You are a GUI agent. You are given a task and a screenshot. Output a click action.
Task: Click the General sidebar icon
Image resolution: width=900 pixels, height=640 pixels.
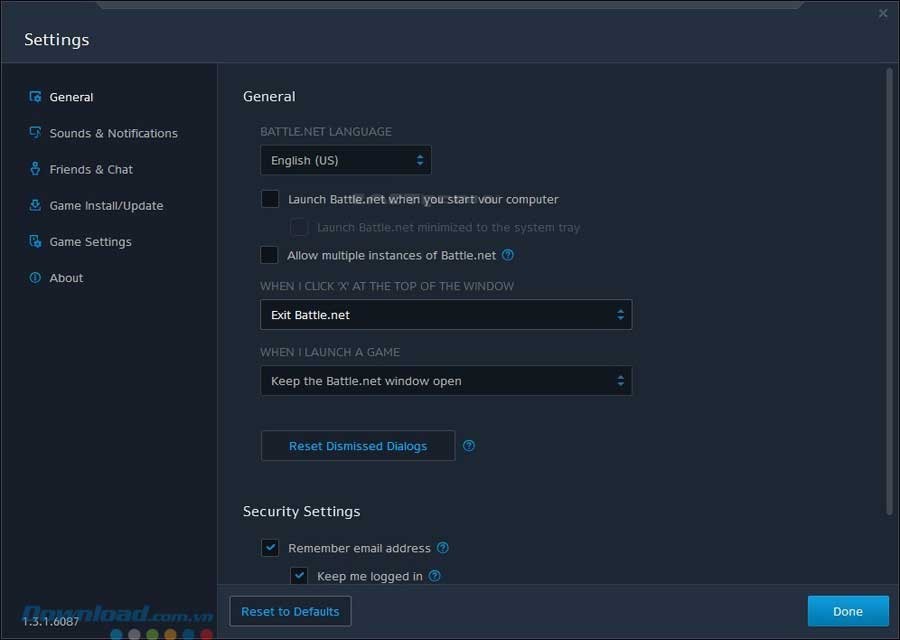point(35,97)
